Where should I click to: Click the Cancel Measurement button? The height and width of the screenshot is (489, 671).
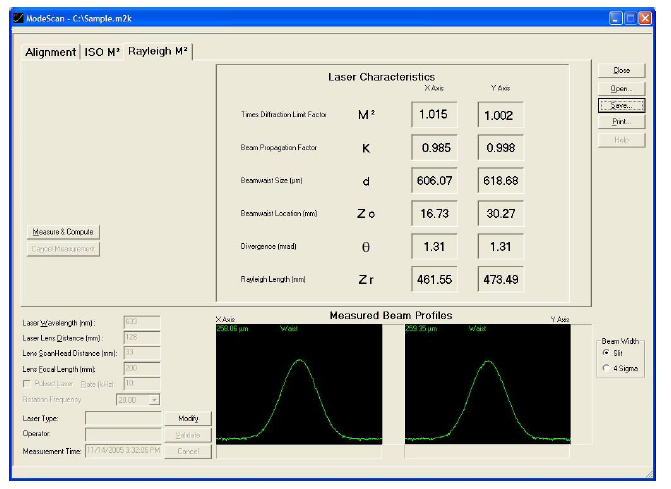point(63,249)
